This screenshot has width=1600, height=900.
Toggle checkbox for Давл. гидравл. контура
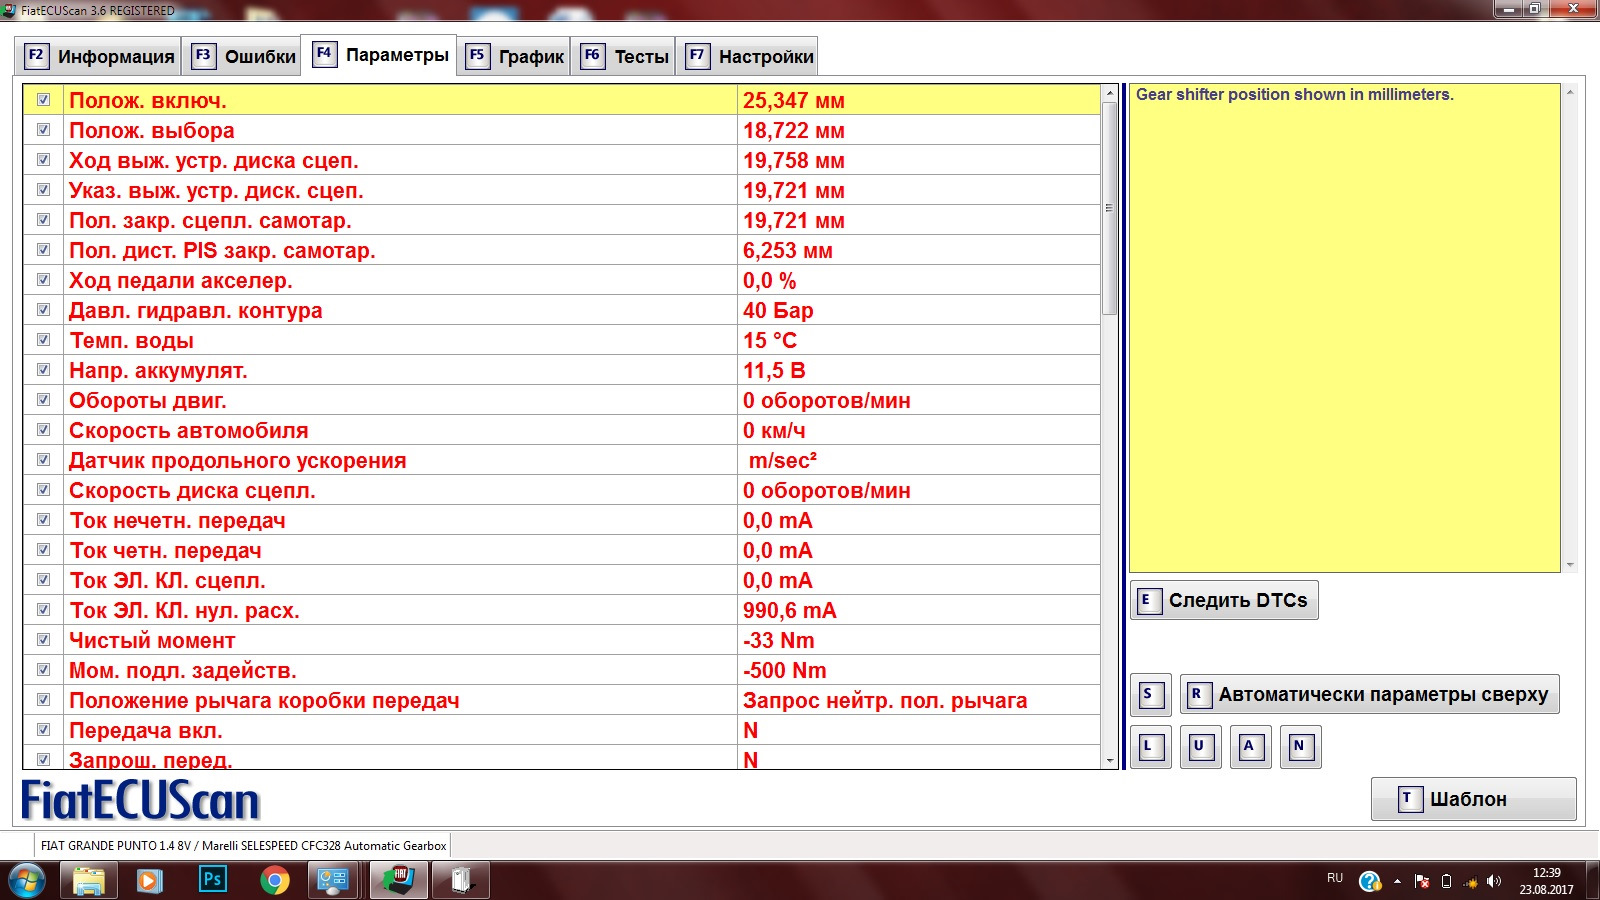tap(43, 310)
